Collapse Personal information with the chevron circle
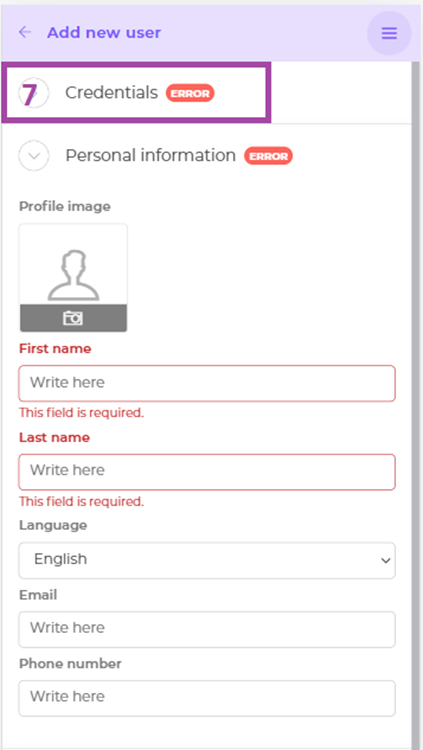The image size is (423, 750). pos(33,156)
